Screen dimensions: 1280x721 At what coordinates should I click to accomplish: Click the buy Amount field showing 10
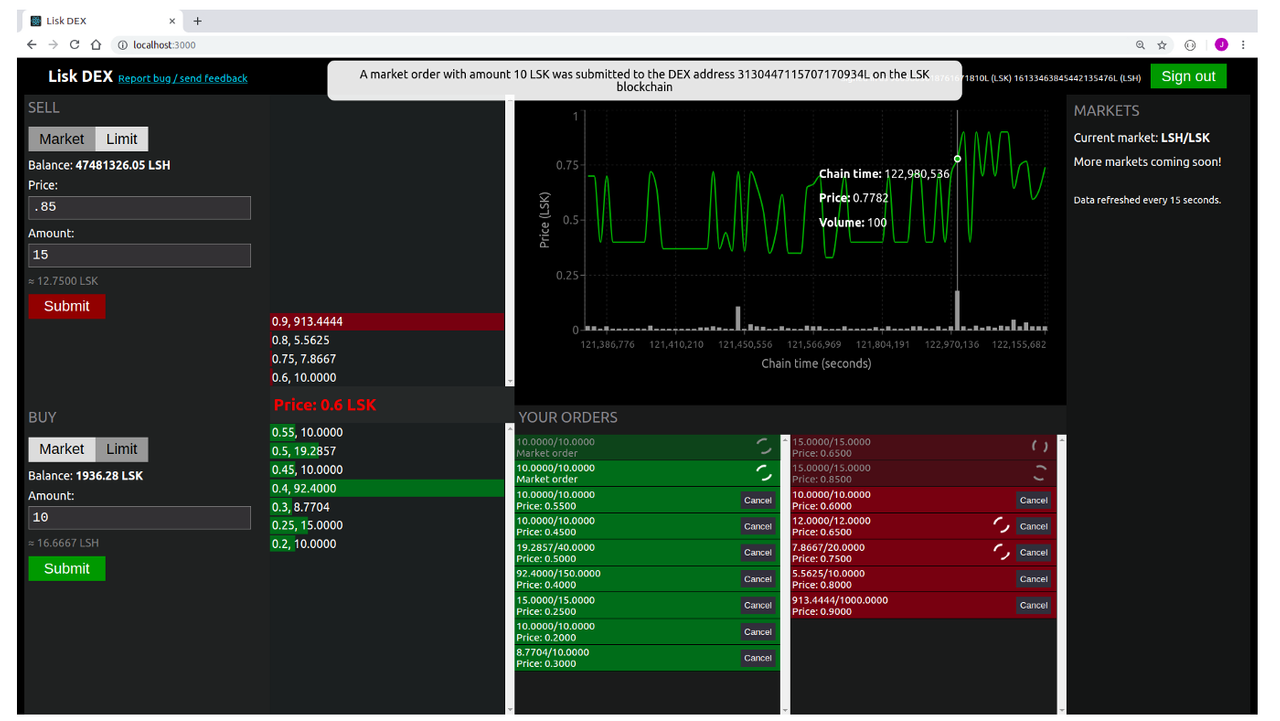tap(139, 517)
